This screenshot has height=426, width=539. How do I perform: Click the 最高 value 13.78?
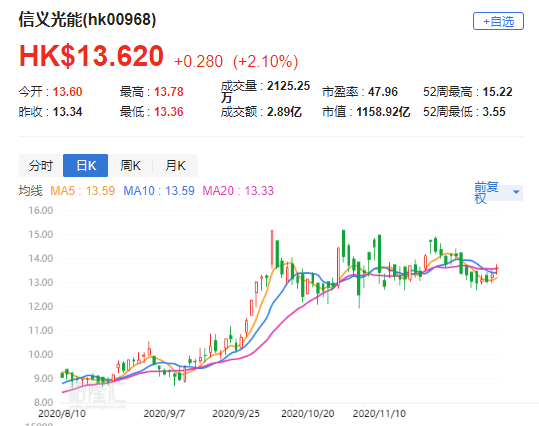[169, 92]
